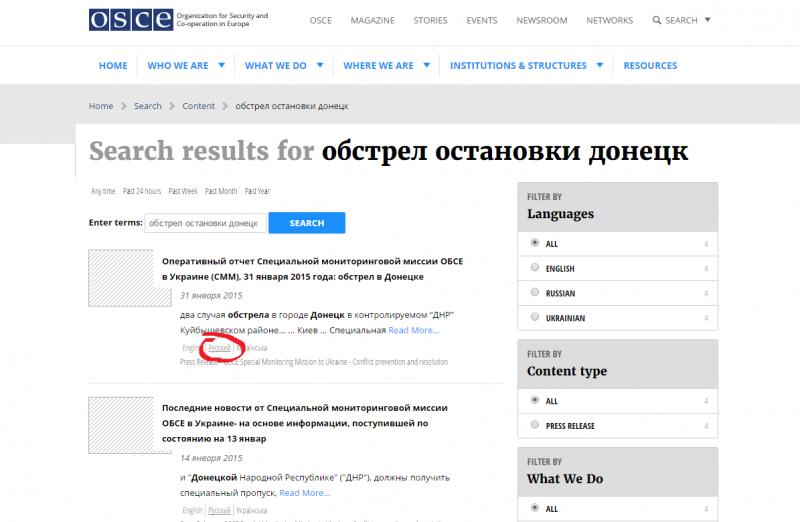Filter results by Past Year
This screenshot has height=522, width=800.
point(257,191)
